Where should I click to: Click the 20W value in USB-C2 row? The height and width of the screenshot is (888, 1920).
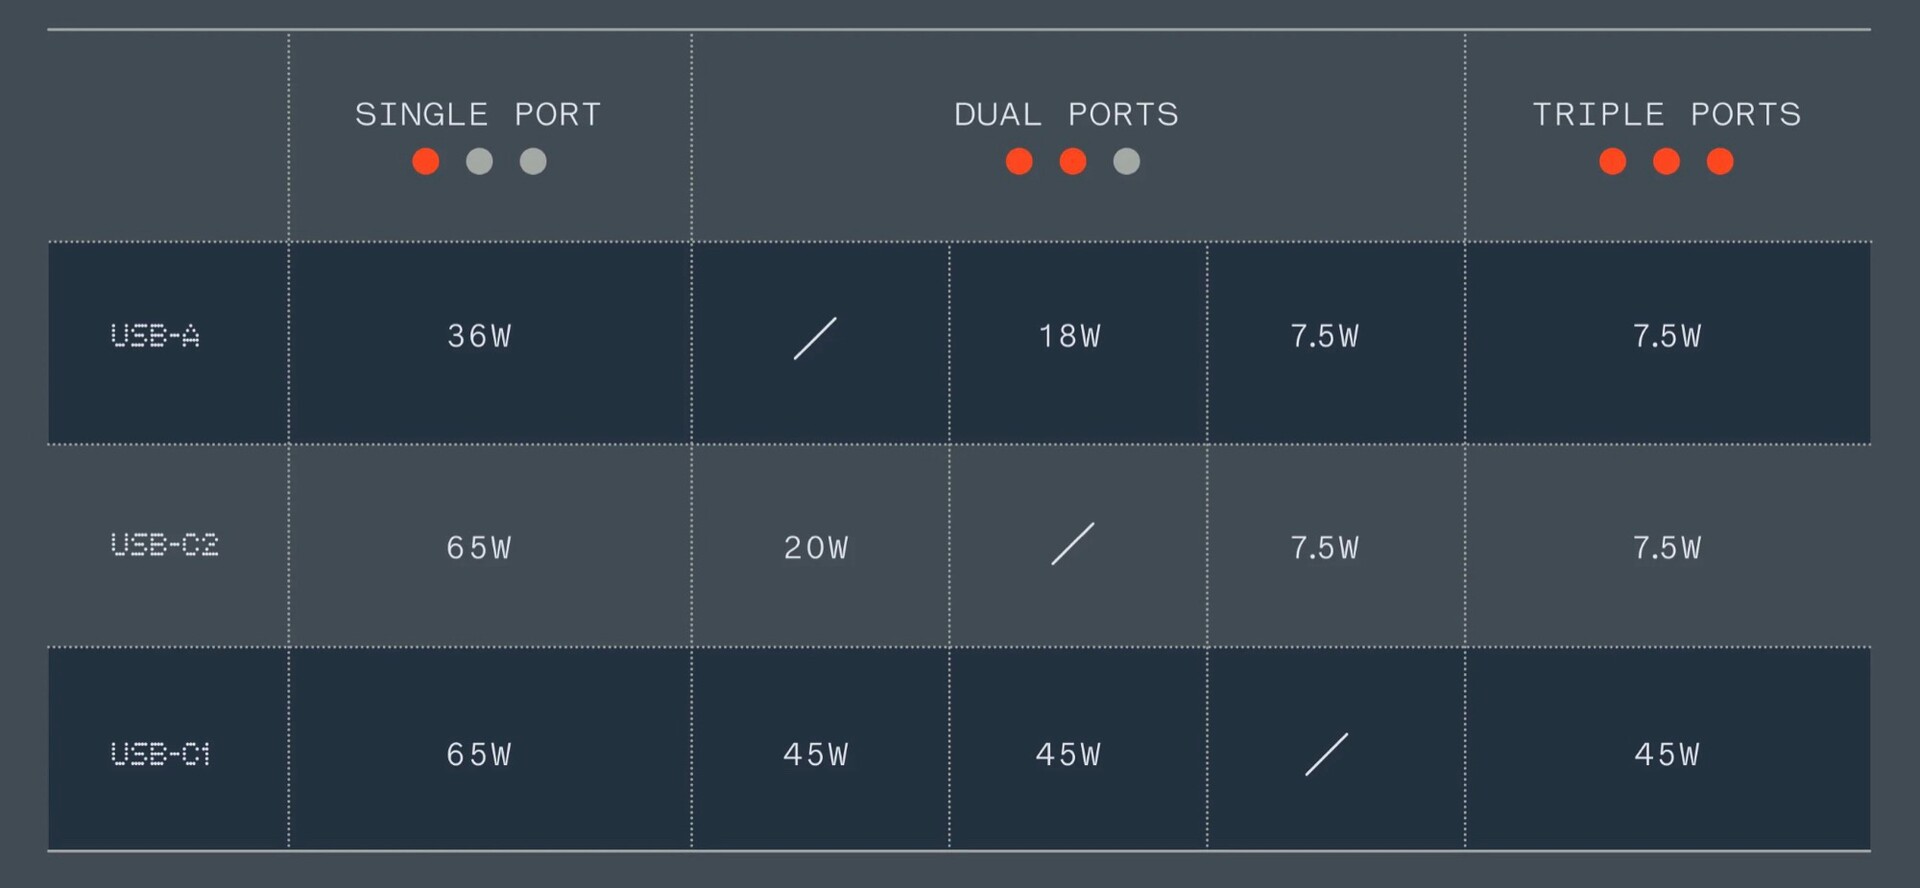click(816, 548)
